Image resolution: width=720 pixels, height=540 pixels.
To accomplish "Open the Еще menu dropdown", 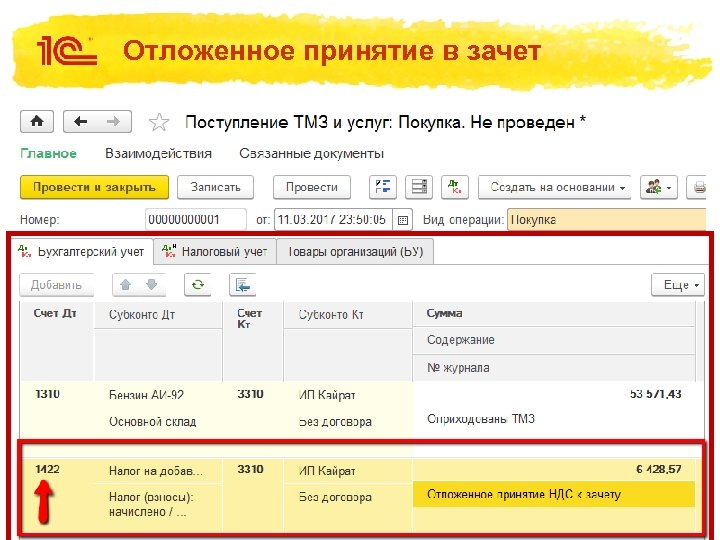I will pyautogui.click(x=678, y=285).
